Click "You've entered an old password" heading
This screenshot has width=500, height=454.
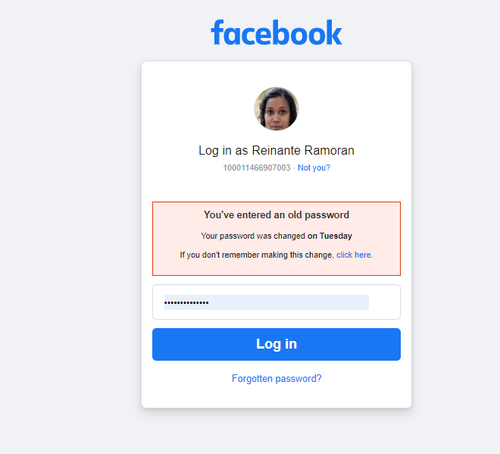tap(276, 215)
